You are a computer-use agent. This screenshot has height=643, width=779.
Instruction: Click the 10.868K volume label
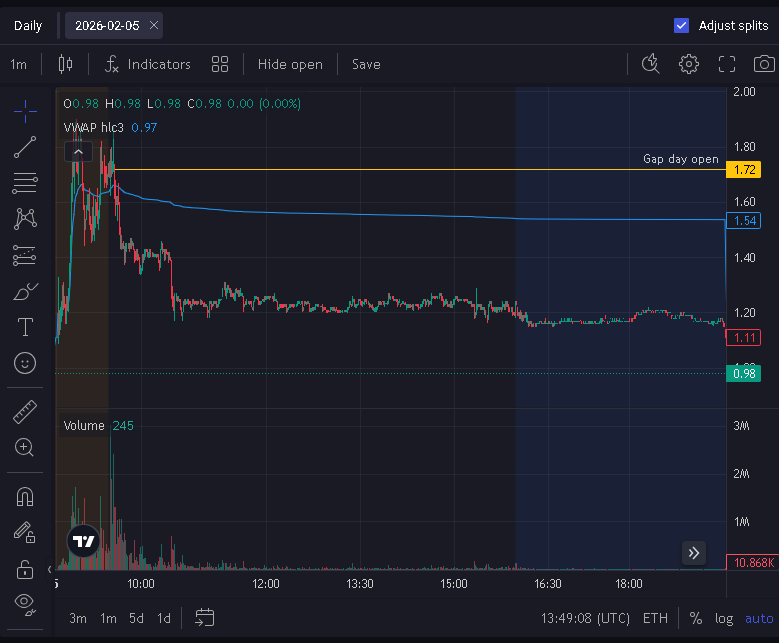pyautogui.click(x=752, y=563)
